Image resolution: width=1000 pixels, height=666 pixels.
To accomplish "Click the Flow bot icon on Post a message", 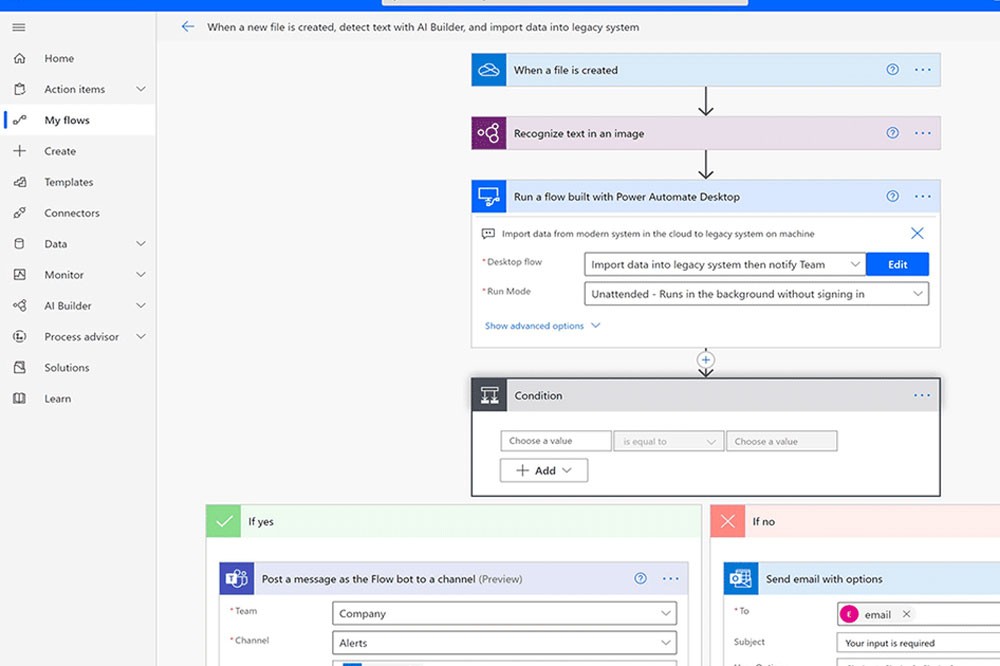I will 236,578.
